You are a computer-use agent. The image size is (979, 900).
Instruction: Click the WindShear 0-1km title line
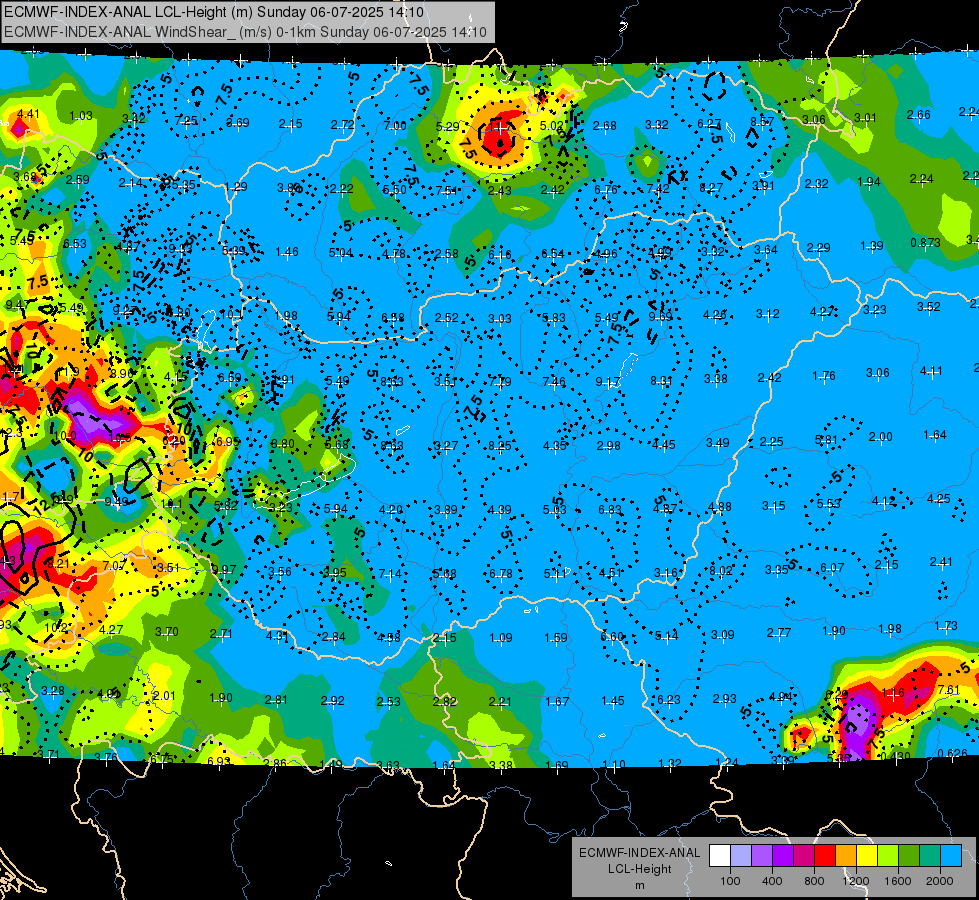[x=245, y=32]
